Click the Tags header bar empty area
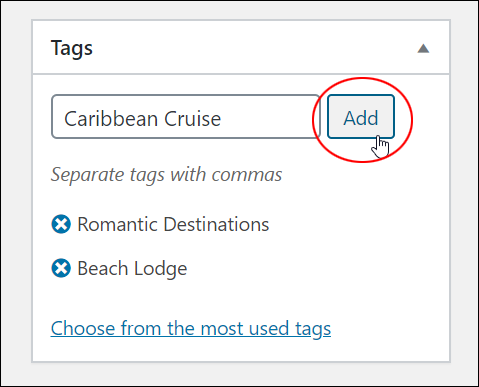 click(x=253, y=49)
